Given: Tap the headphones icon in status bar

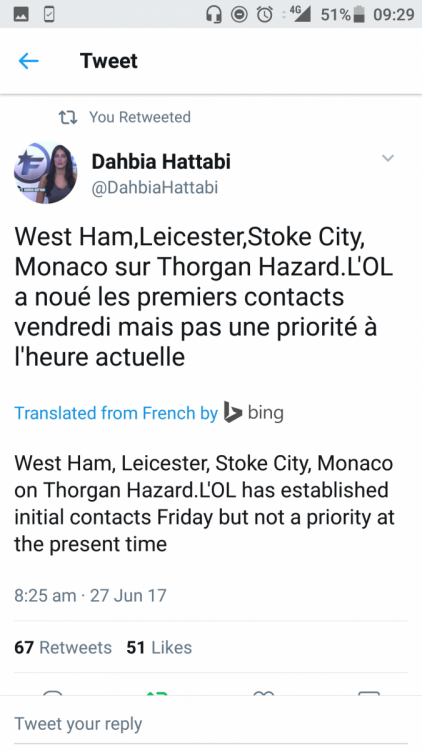Looking at the screenshot, I should tap(213, 15).
